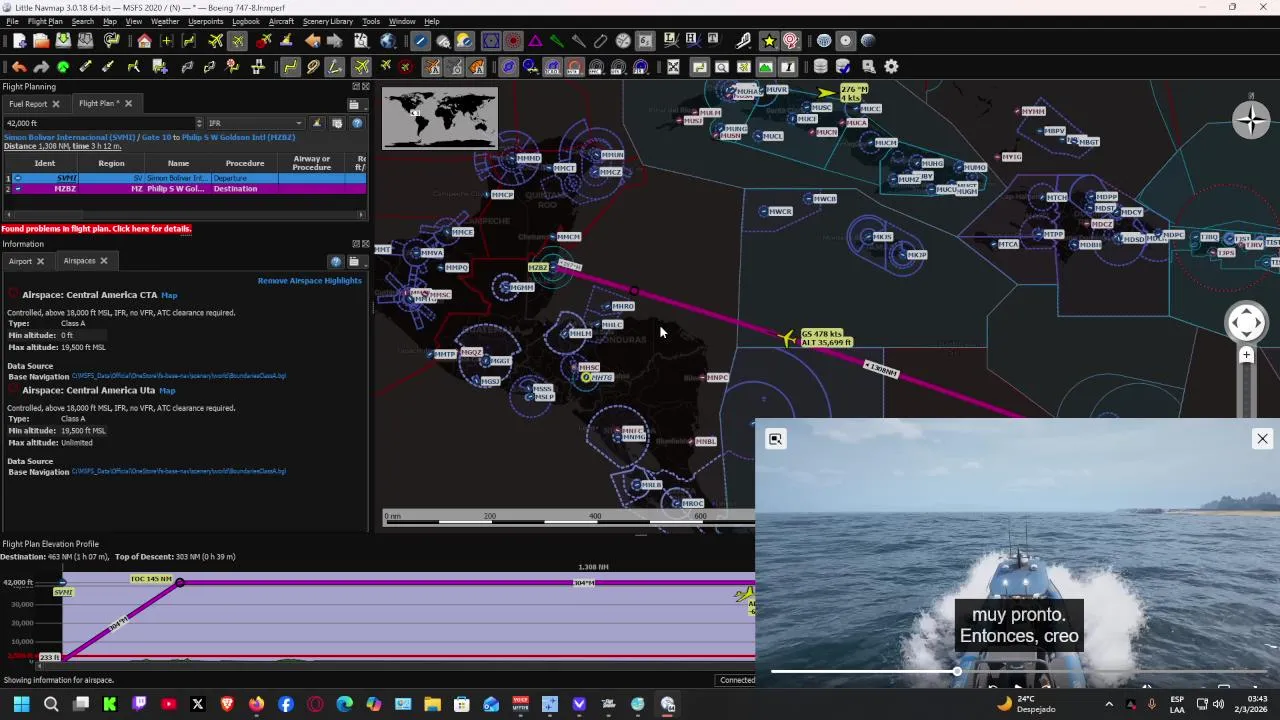Toggle the red circular airspace display button

[x=513, y=41]
